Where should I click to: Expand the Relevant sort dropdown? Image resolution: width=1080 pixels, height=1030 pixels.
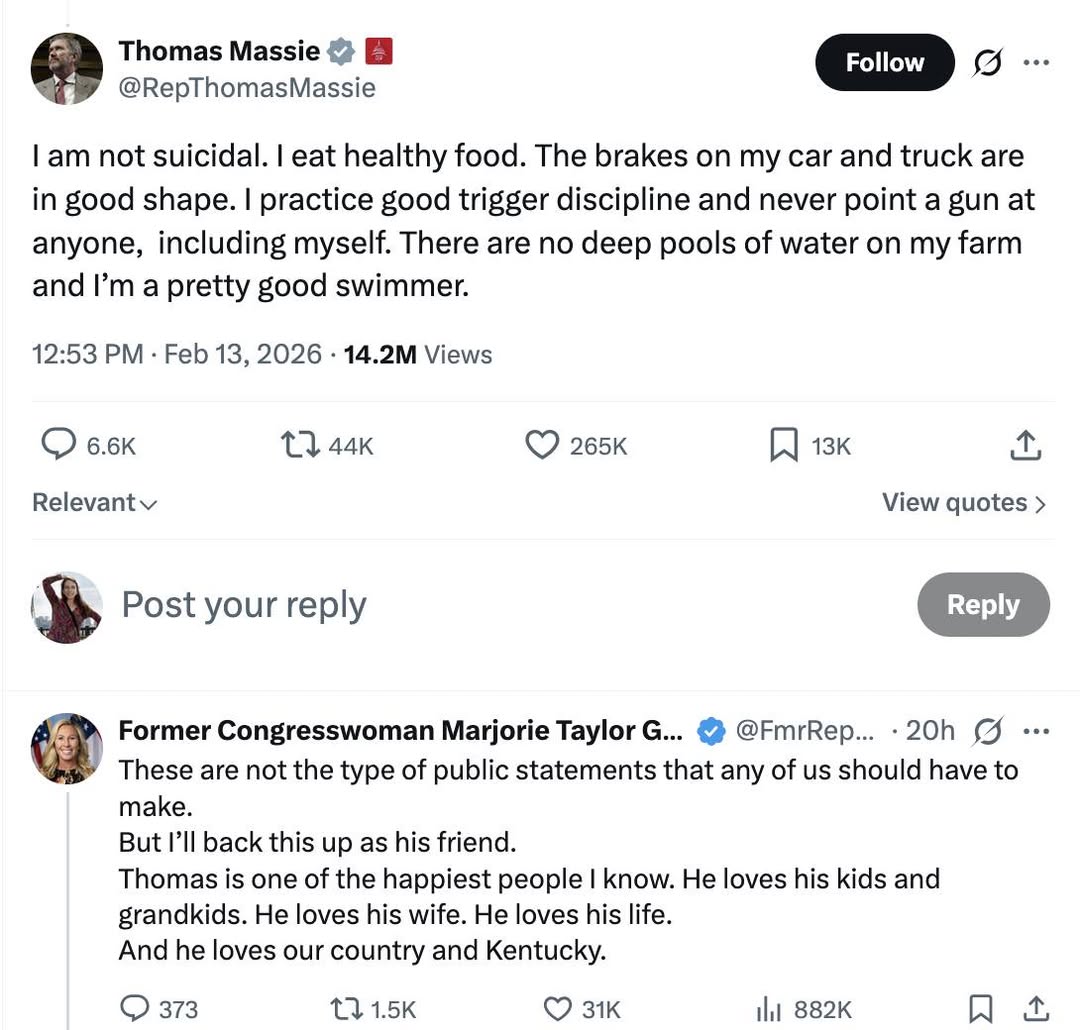tap(94, 502)
